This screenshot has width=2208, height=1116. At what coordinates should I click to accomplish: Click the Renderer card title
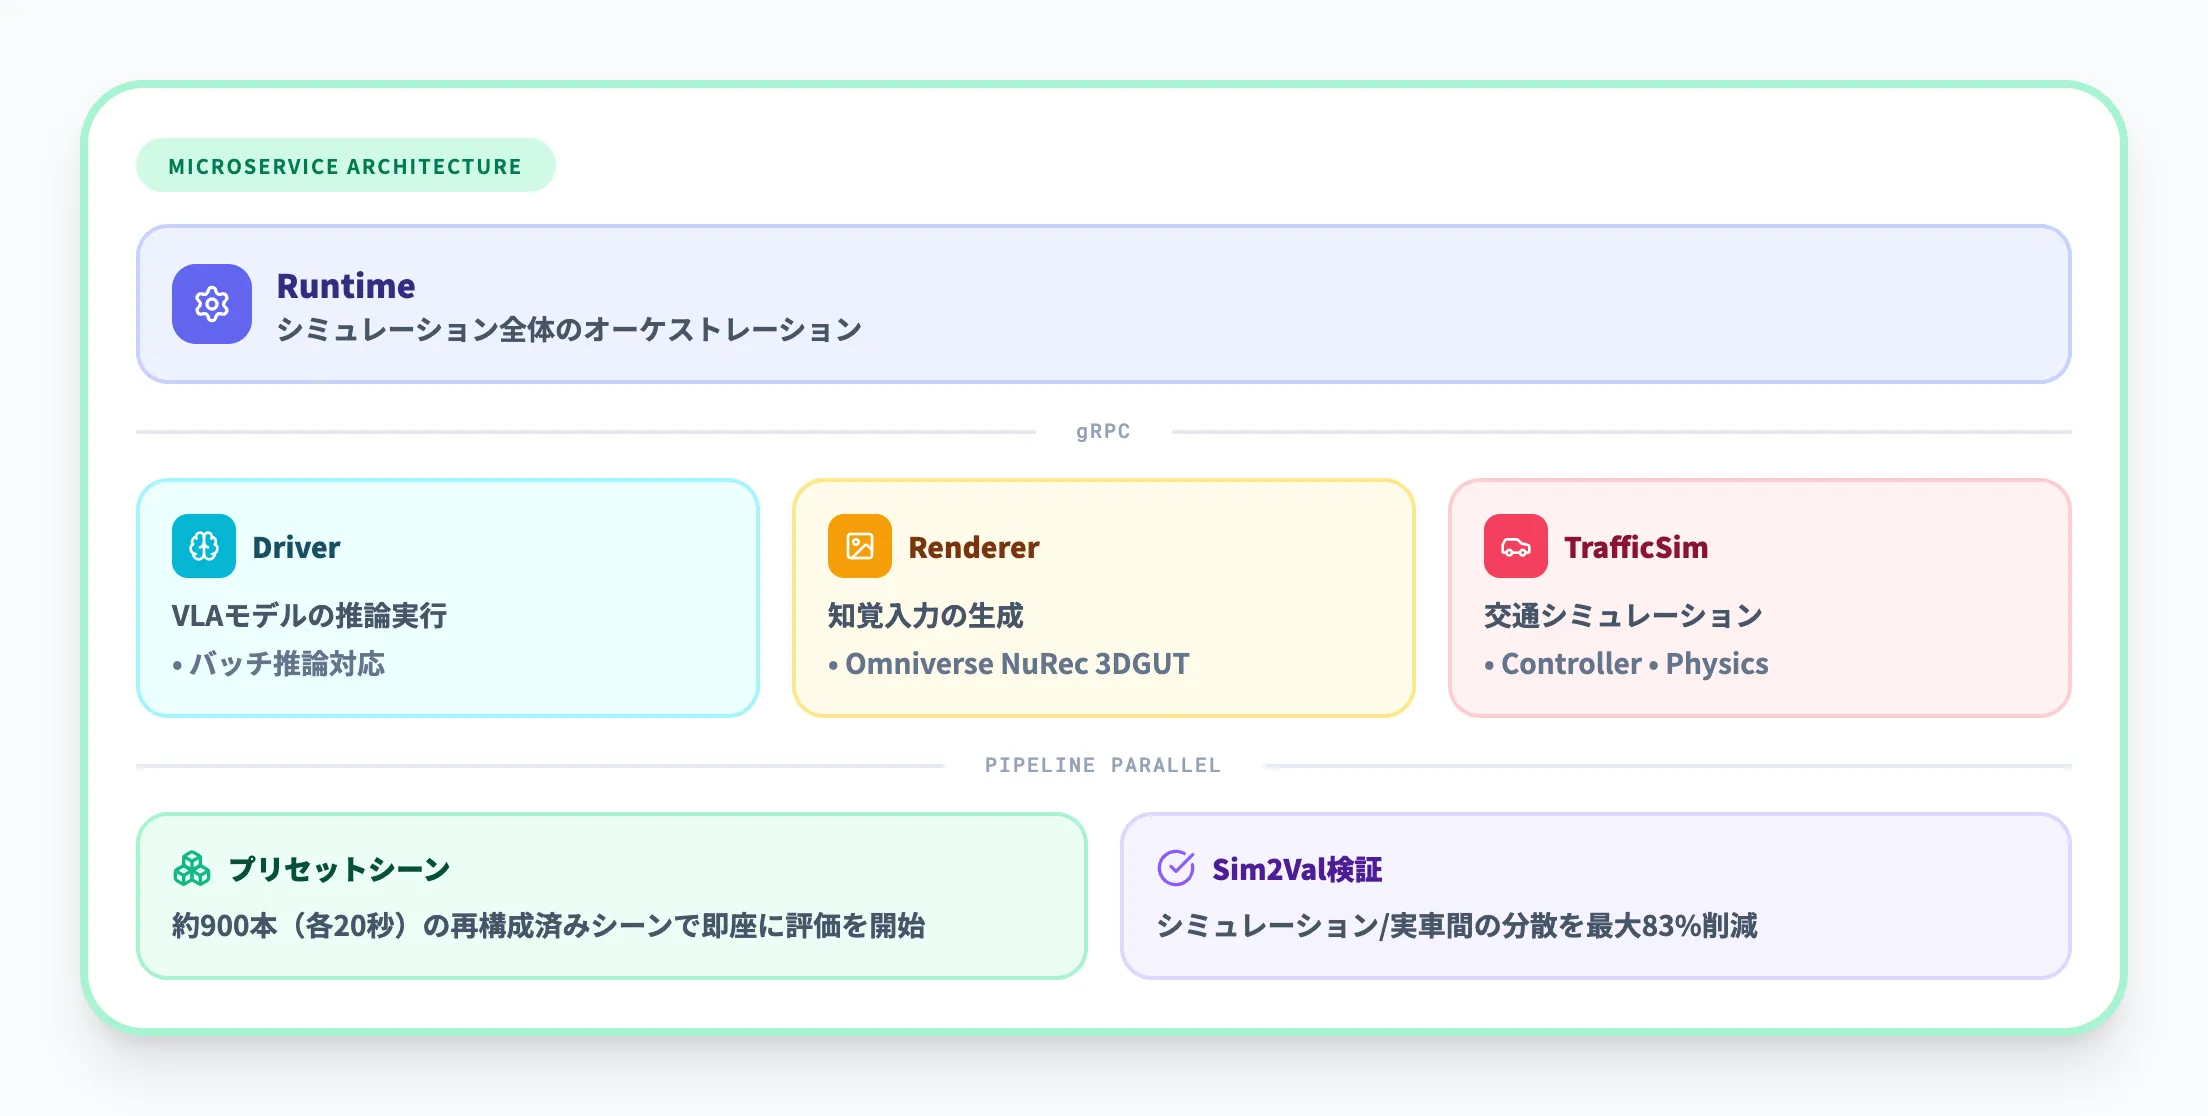tap(973, 547)
